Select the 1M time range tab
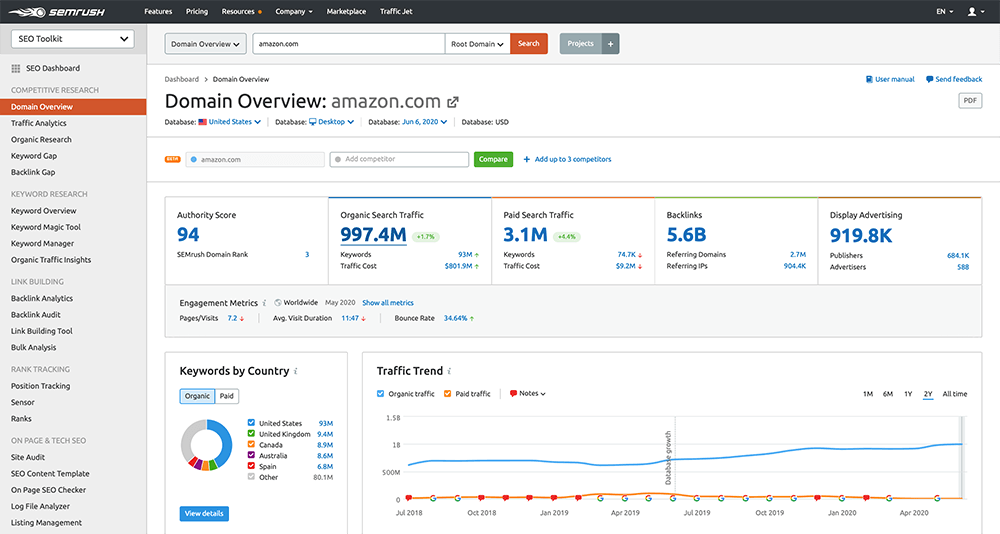Viewport: 1000px width, 534px height. click(x=868, y=394)
